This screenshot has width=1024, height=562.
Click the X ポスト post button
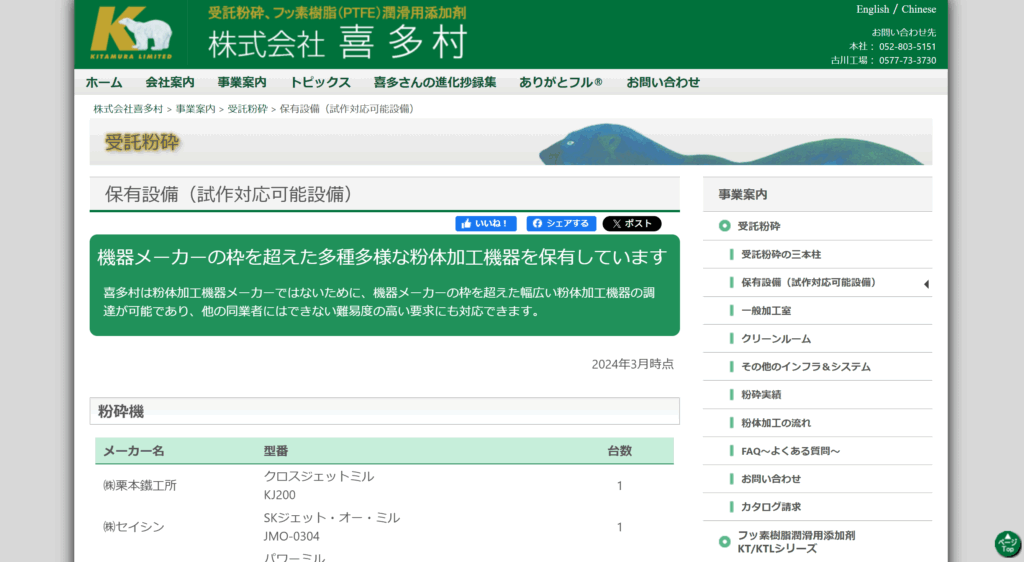click(x=631, y=224)
